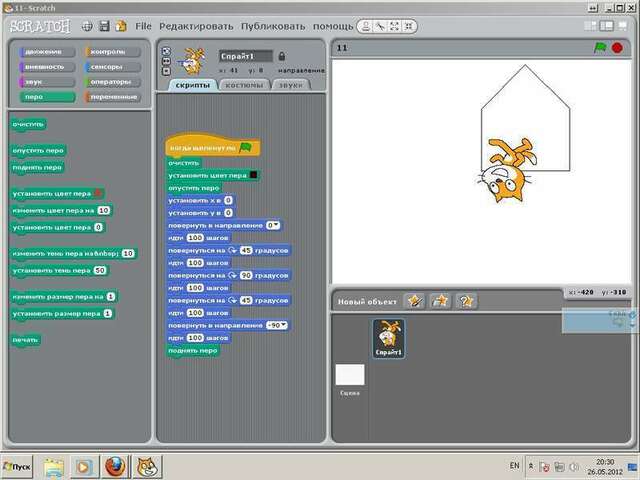Click установить y в value field

(228, 213)
